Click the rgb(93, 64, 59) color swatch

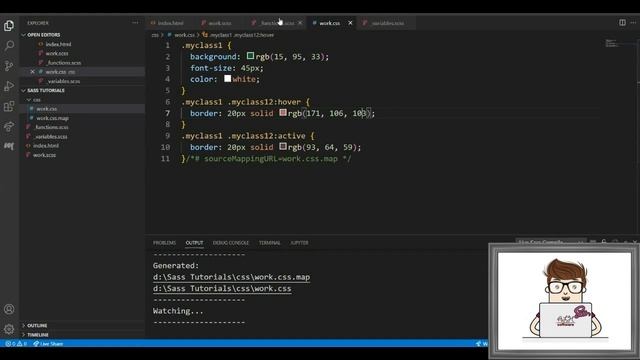pyautogui.click(x=283, y=146)
